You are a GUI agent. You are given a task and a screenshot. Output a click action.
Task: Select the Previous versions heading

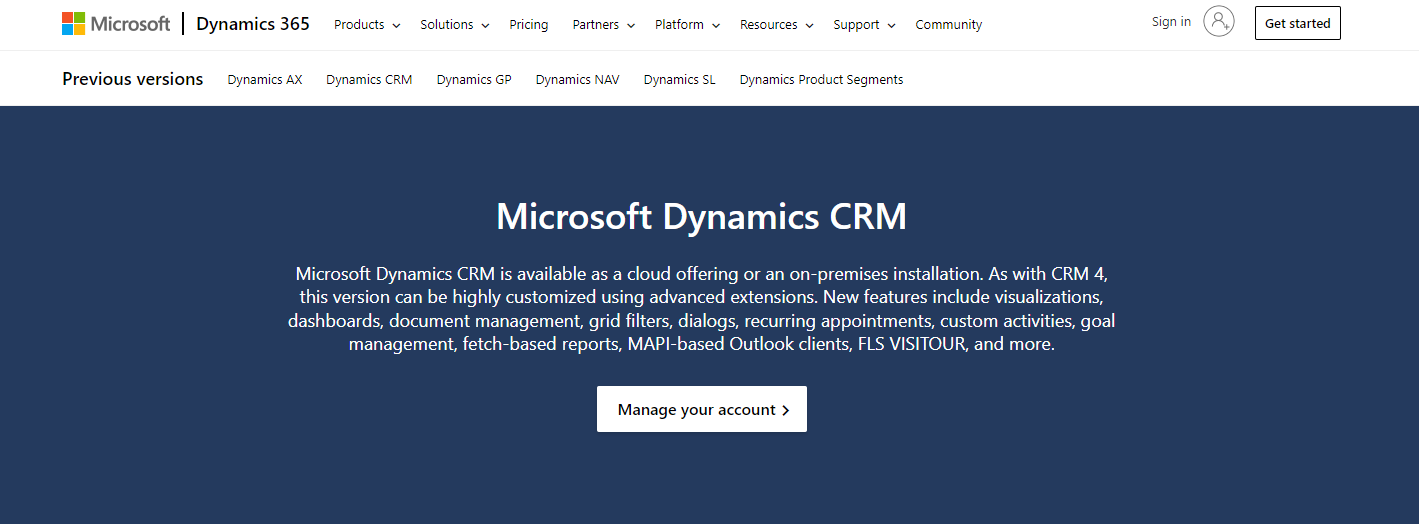pos(133,79)
